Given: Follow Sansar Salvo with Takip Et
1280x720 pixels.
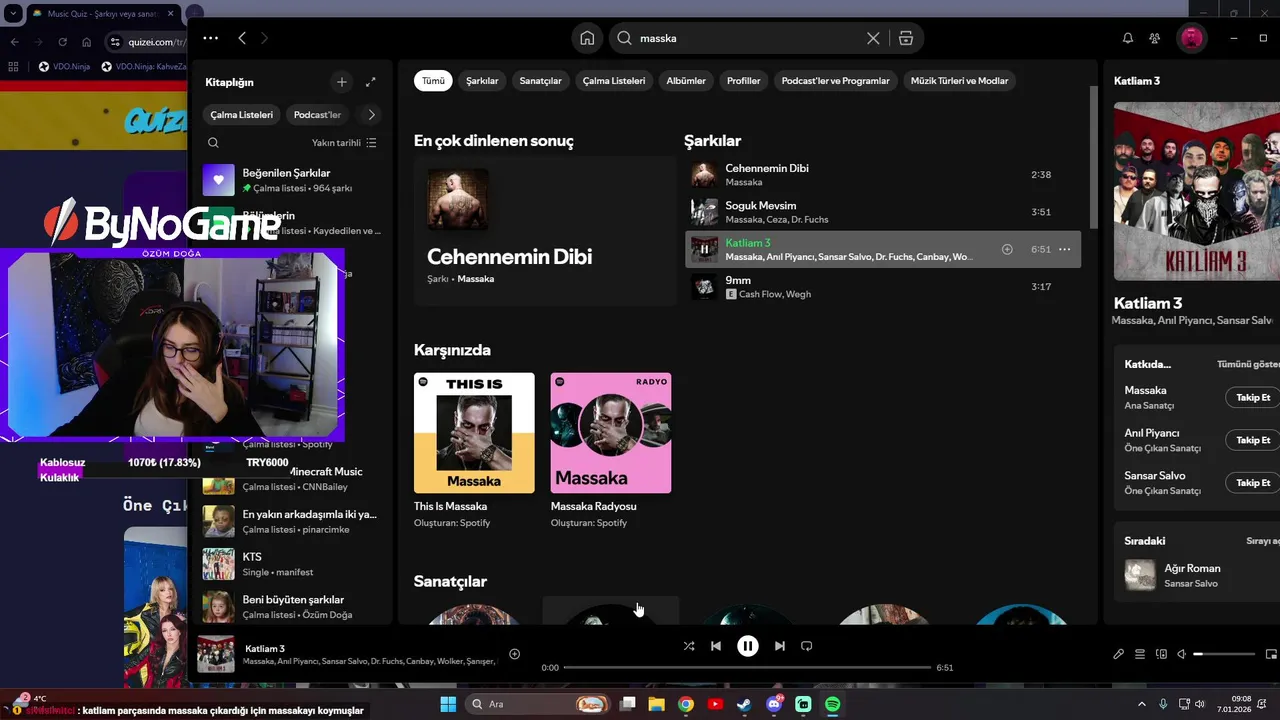Looking at the screenshot, I should 1252,482.
